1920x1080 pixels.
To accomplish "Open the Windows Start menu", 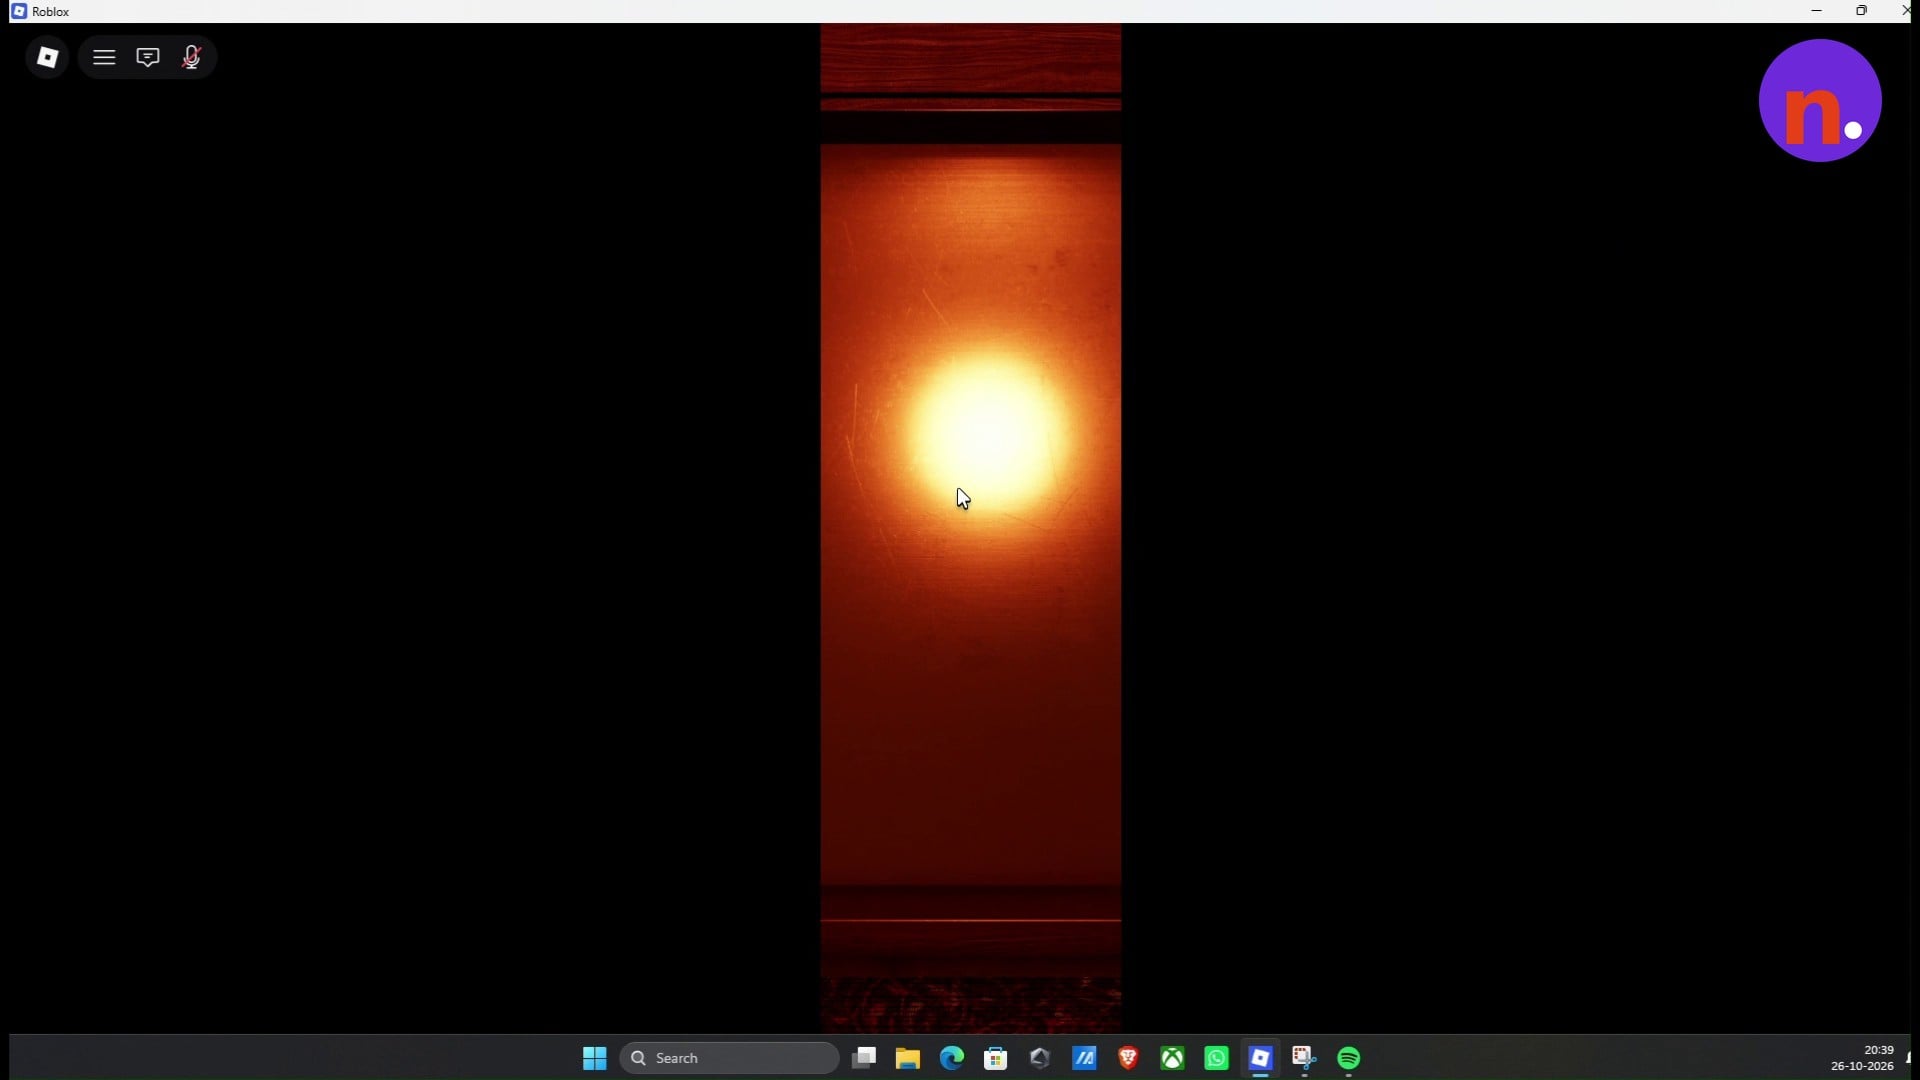I will coord(595,1058).
